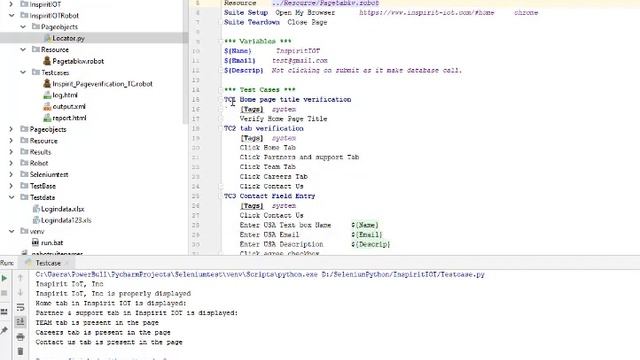Viewport: 640px width, 360px height.
Task: Click the InspiritIOTRobot folder icon
Action: tap(24, 16)
